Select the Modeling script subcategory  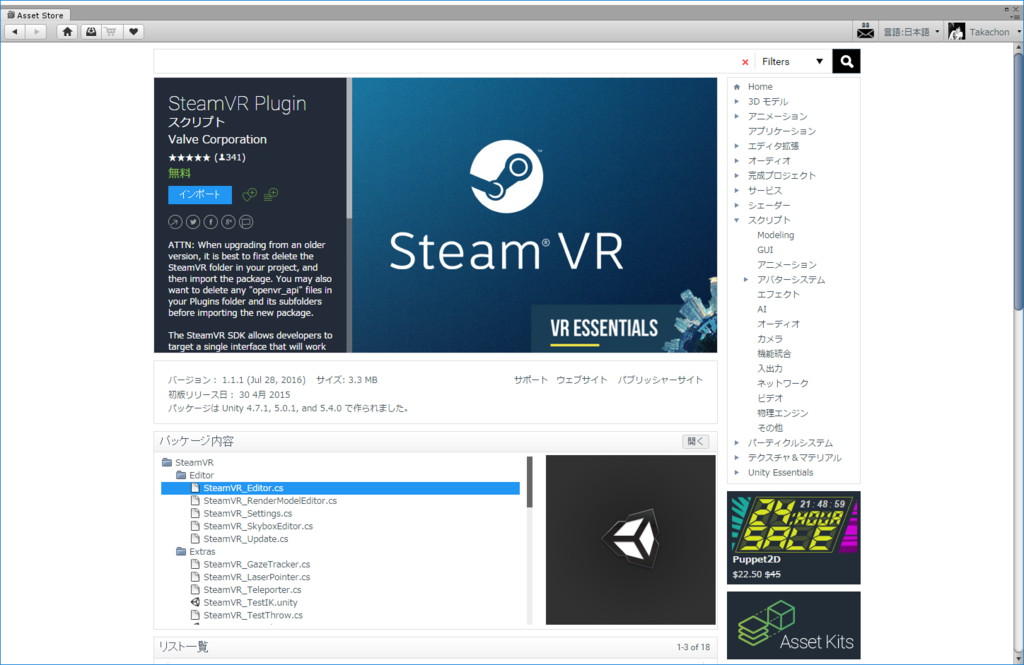coord(775,235)
